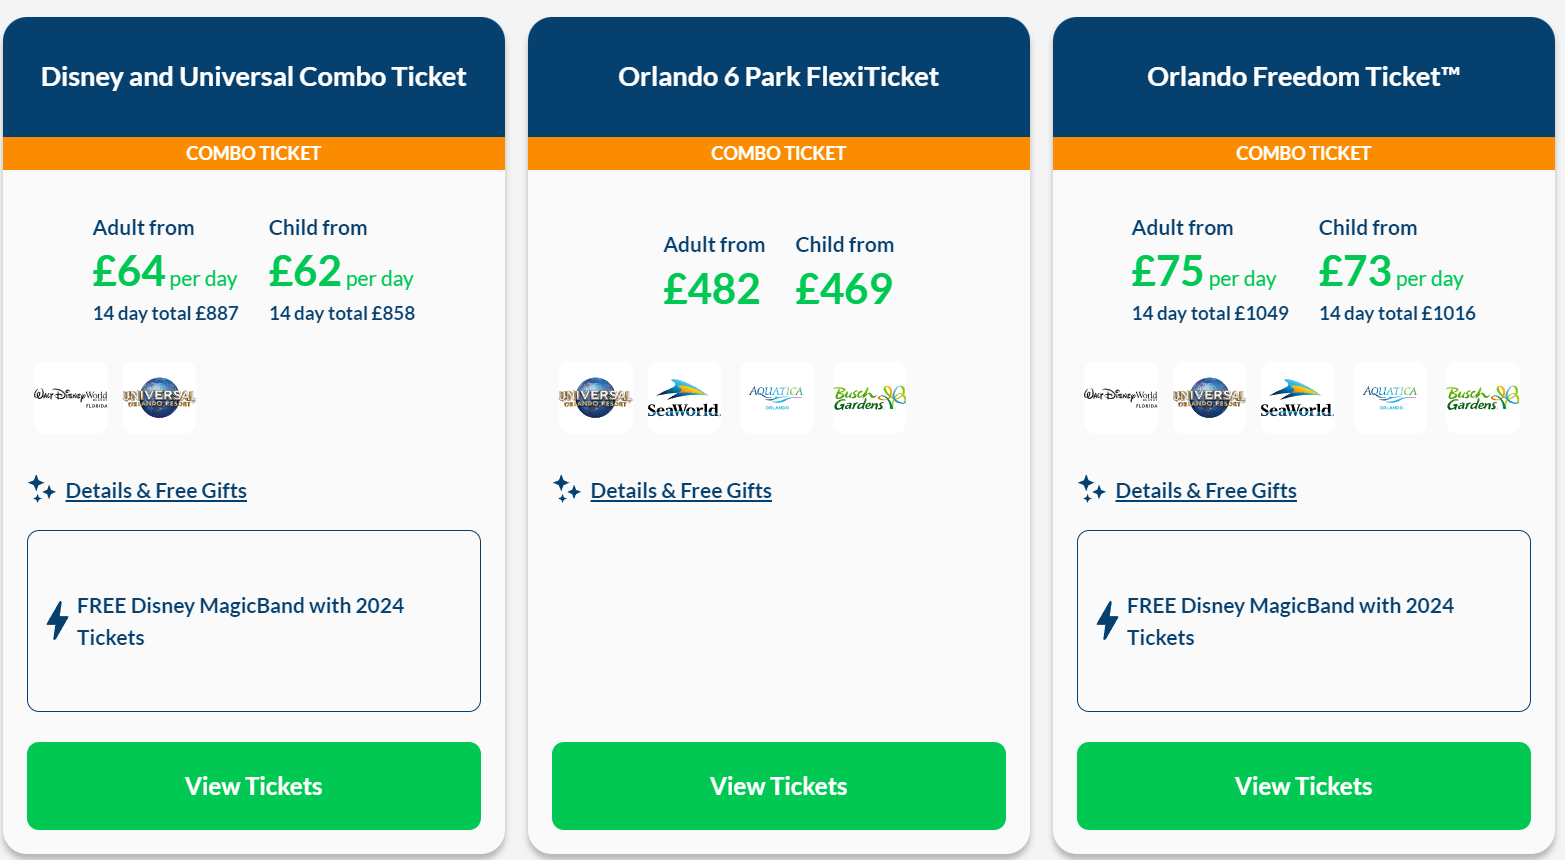Open Details & Free Gifts for 6 Park FlexiTicket
Image resolution: width=1565 pixels, height=860 pixels.
pos(681,491)
